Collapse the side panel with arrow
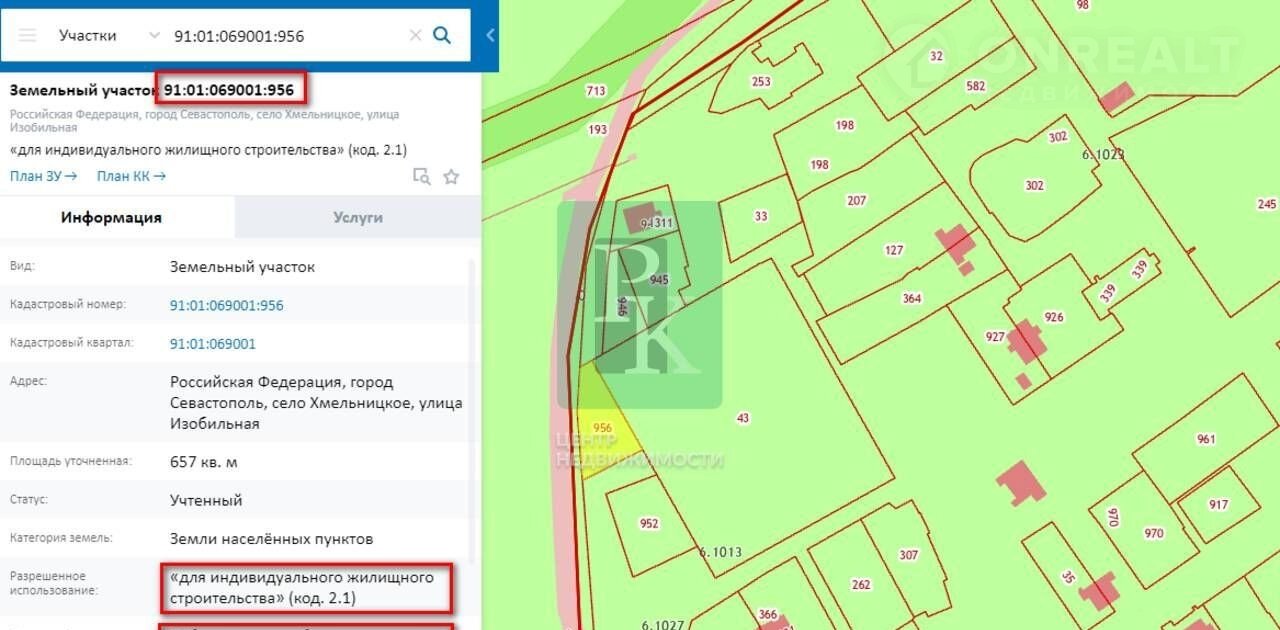This screenshot has height=630, width=1280. (490, 36)
